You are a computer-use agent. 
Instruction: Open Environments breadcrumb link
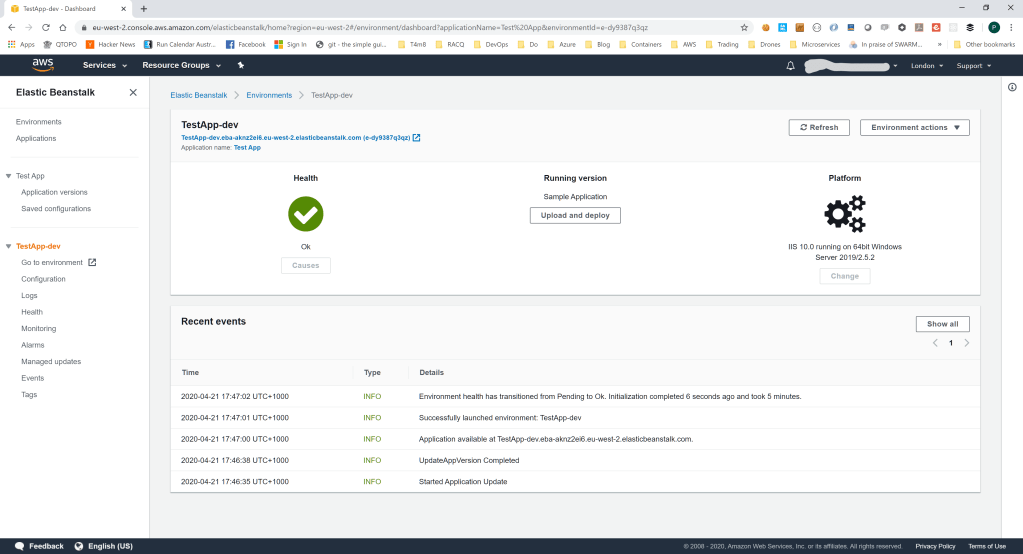(x=269, y=95)
